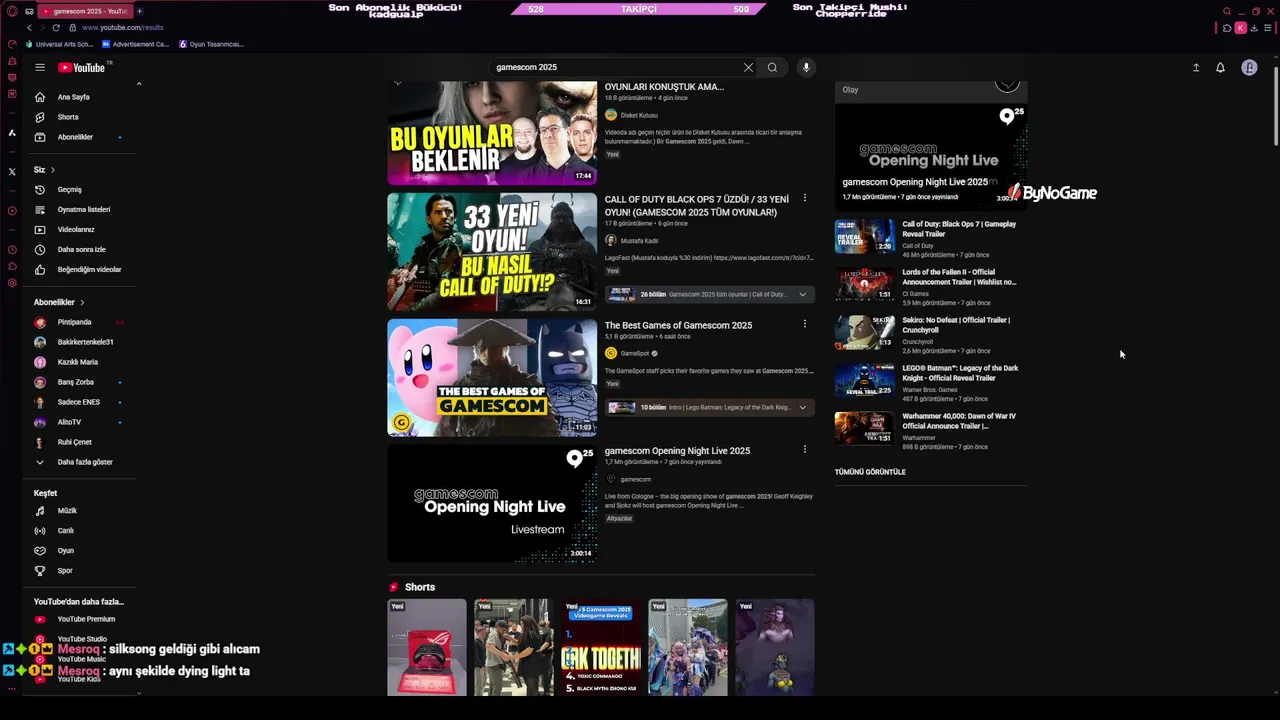Open Mustafa Kadir channel link
Viewport: 1280px width, 720px height.
[x=639, y=241]
